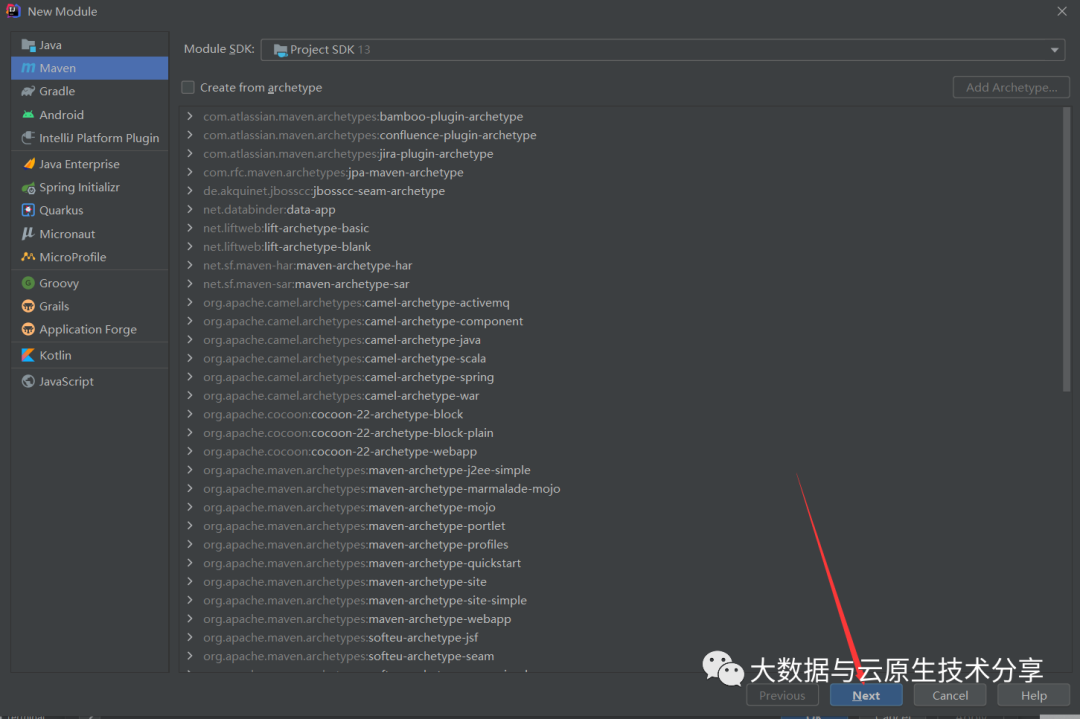Screen dimensions: 1080x719
Task: Click the Application Forge icon
Action: pos(28,329)
